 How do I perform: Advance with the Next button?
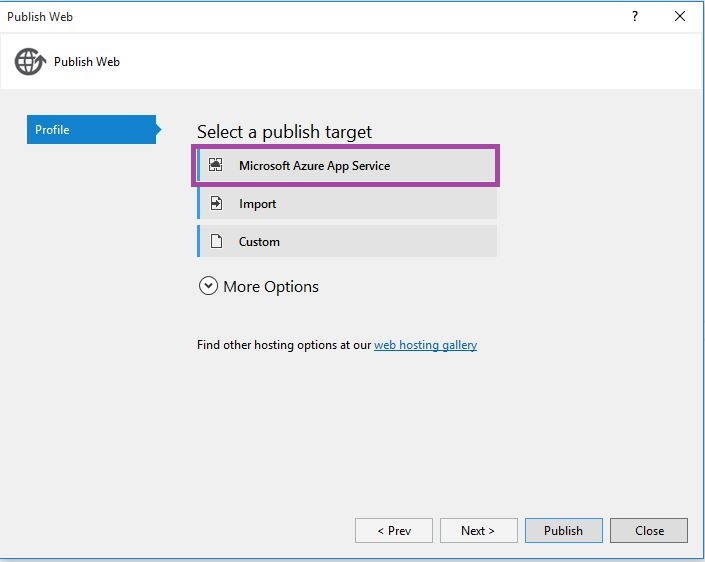coord(478,530)
